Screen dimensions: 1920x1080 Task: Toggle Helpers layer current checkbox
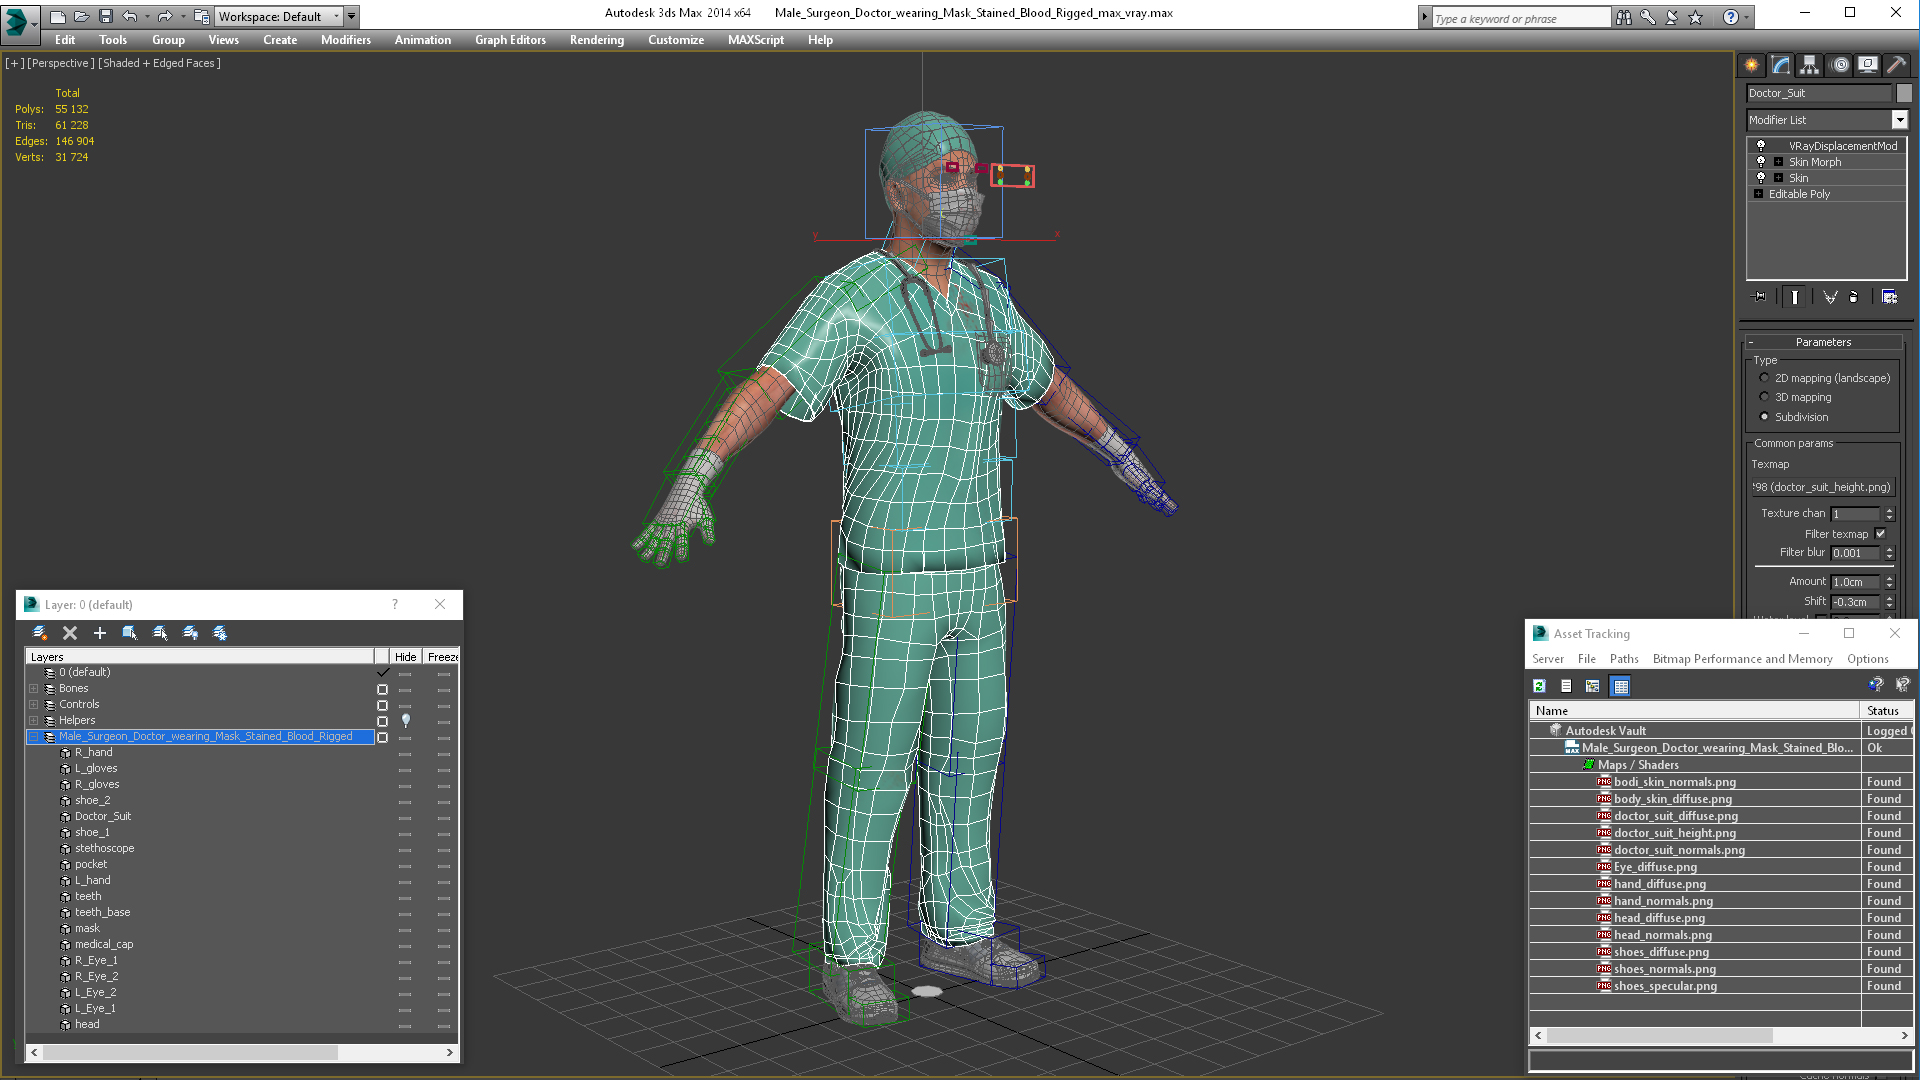[382, 721]
